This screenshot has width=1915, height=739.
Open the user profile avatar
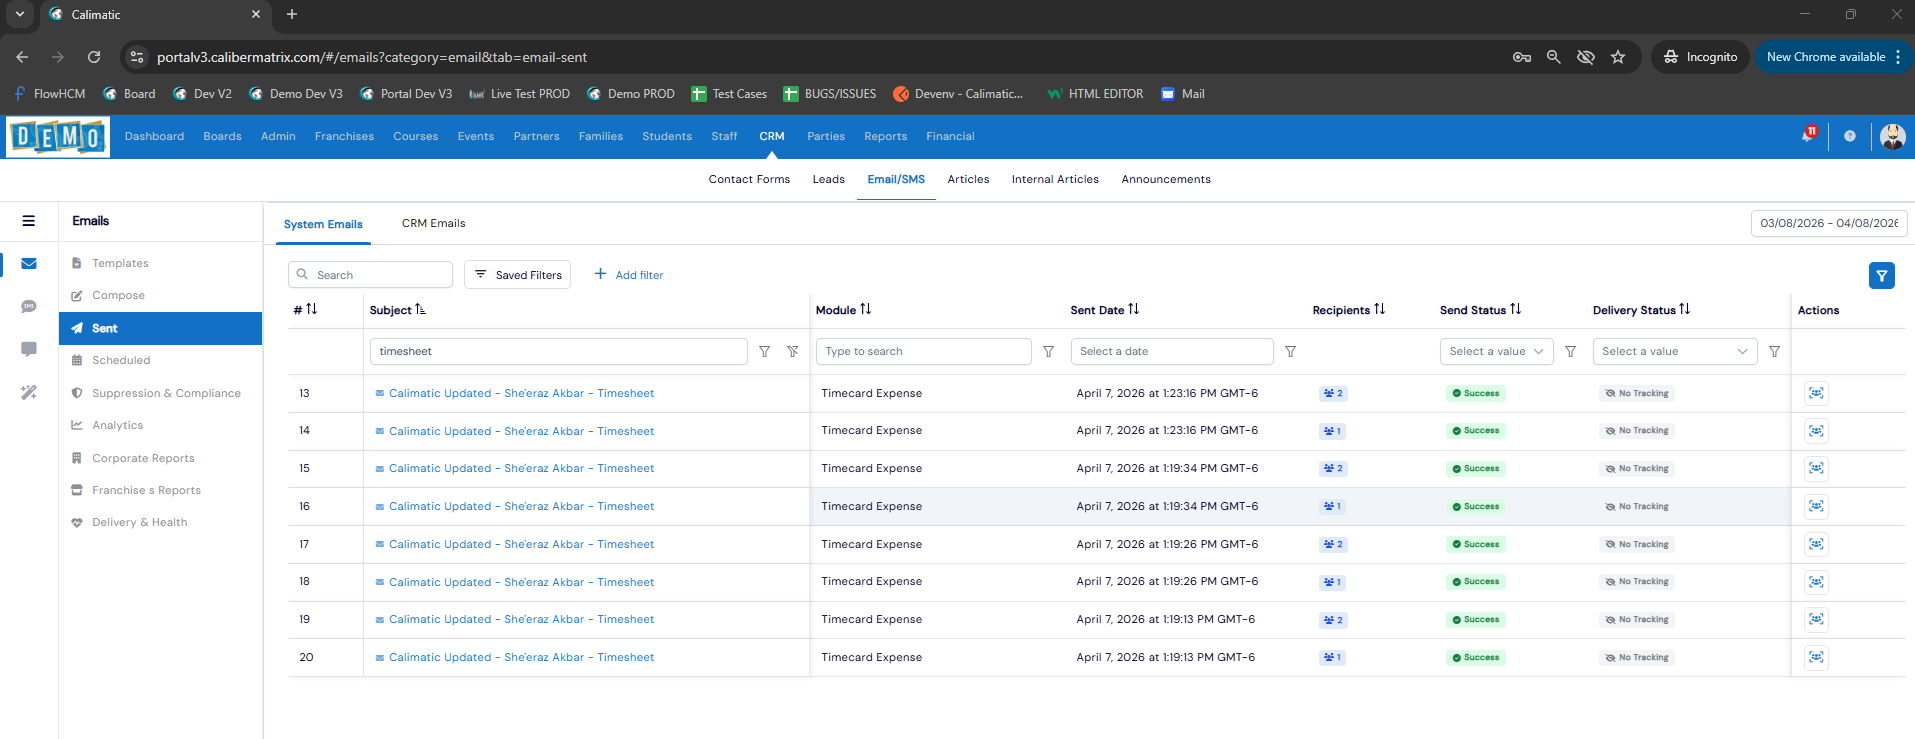tap(1892, 136)
